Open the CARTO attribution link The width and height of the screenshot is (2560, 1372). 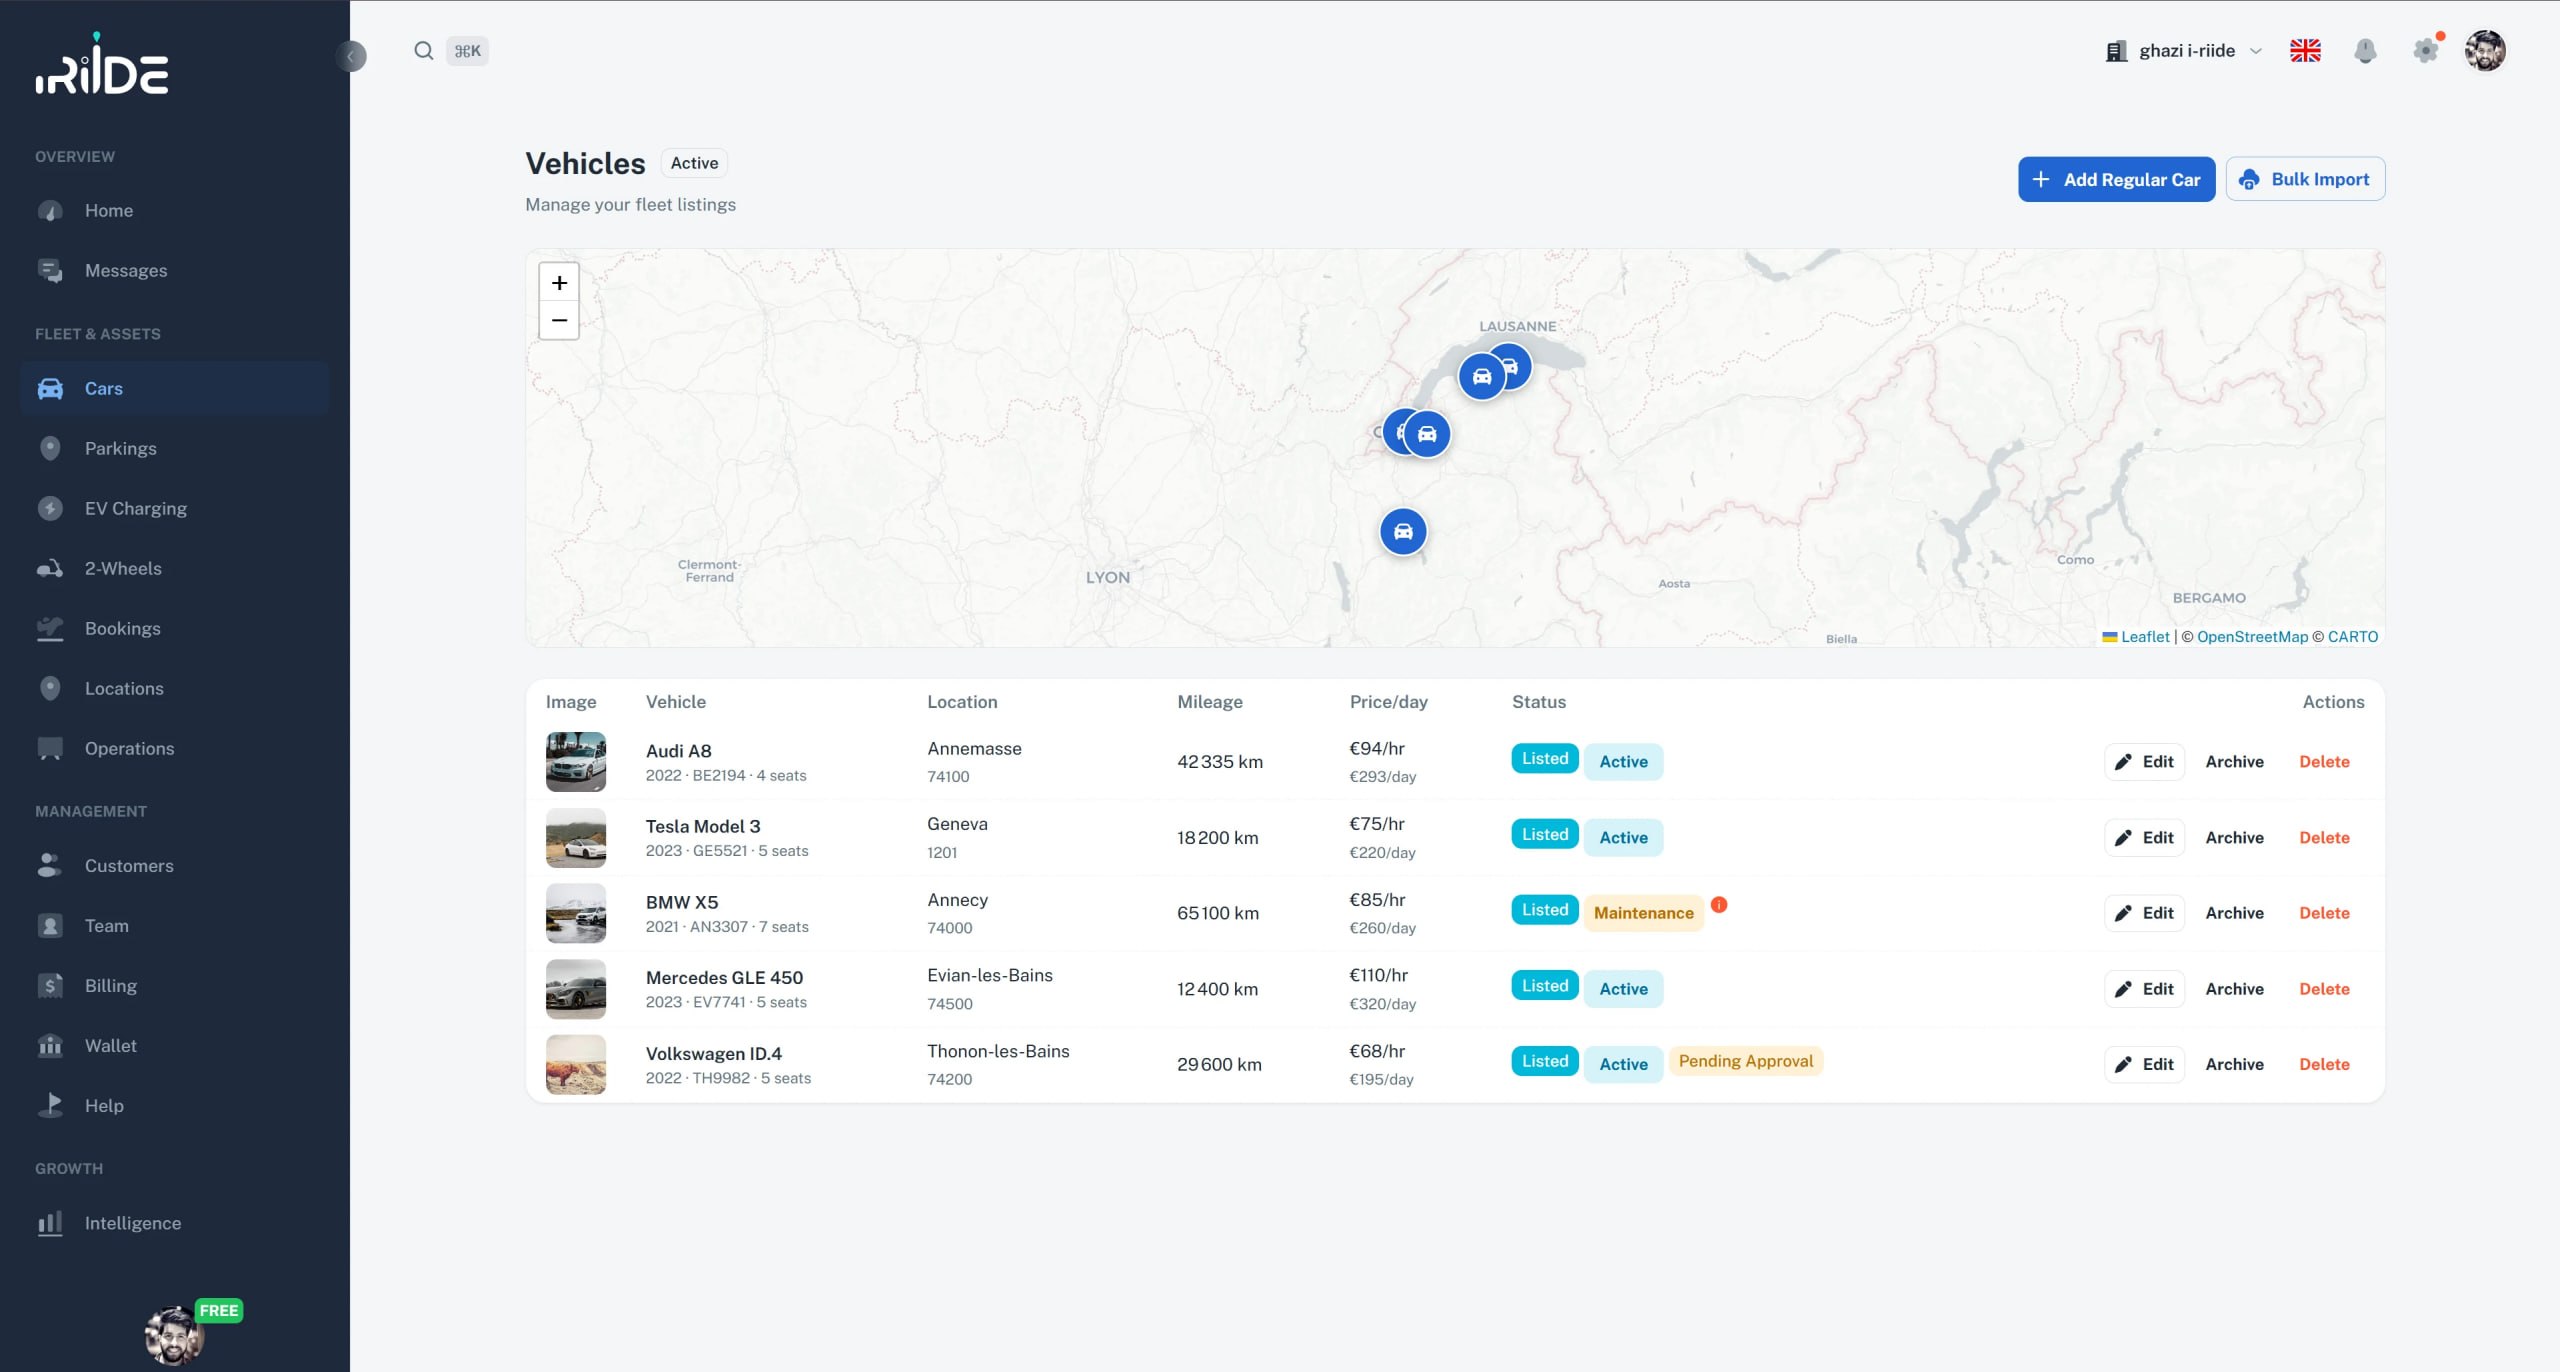(x=2353, y=637)
